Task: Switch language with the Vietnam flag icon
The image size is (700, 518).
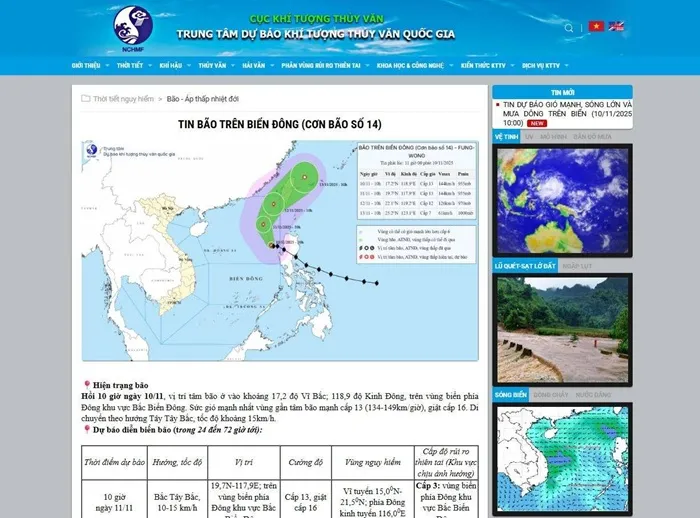Action: 596,26
